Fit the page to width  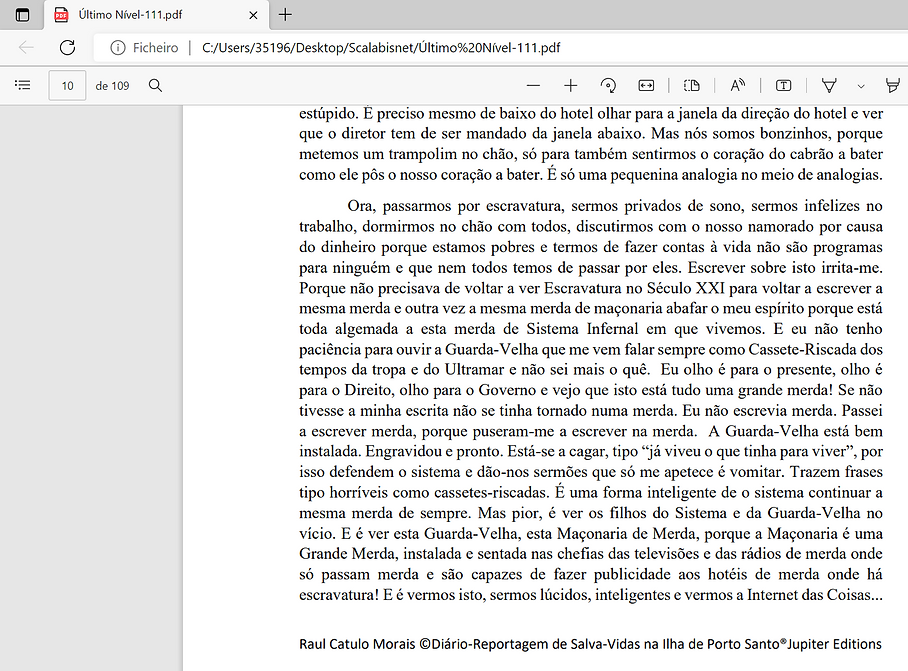click(646, 86)
